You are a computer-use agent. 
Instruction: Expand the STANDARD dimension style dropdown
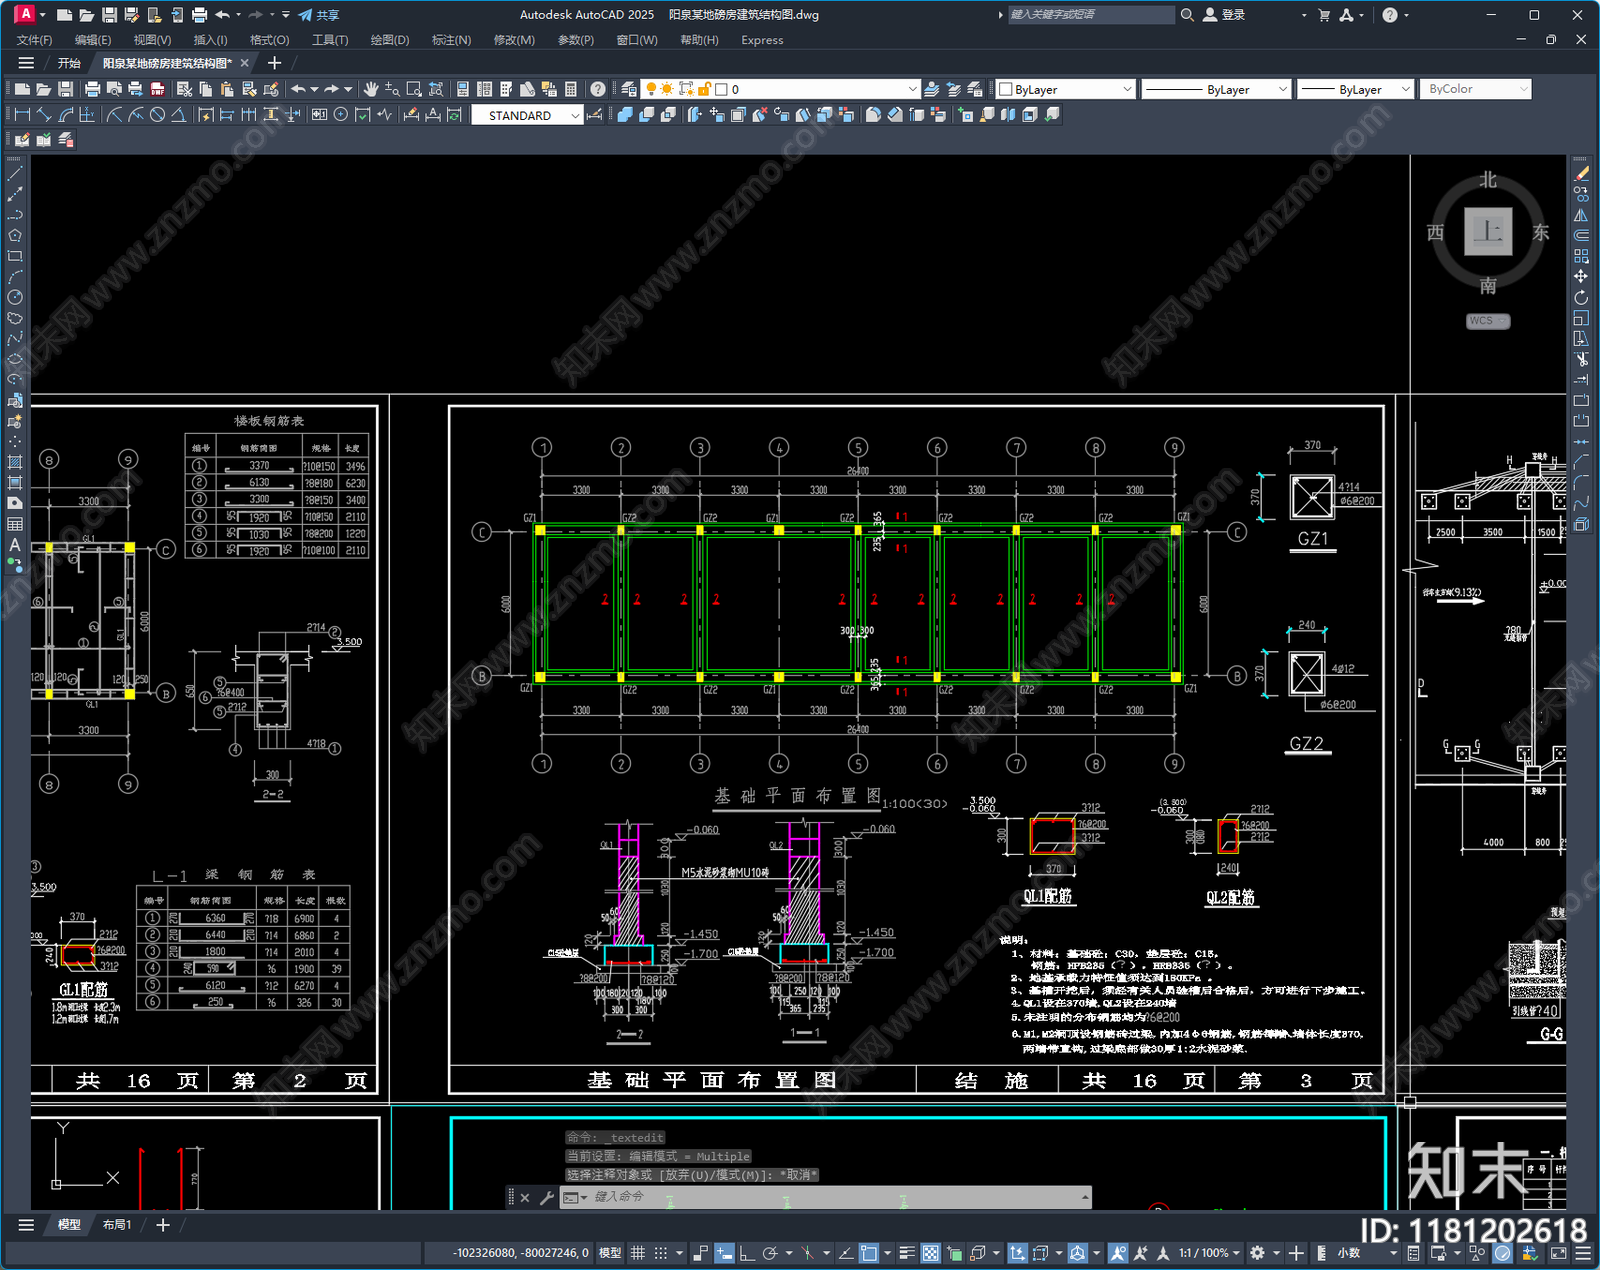pyautogui.click(x=575, y=115)
